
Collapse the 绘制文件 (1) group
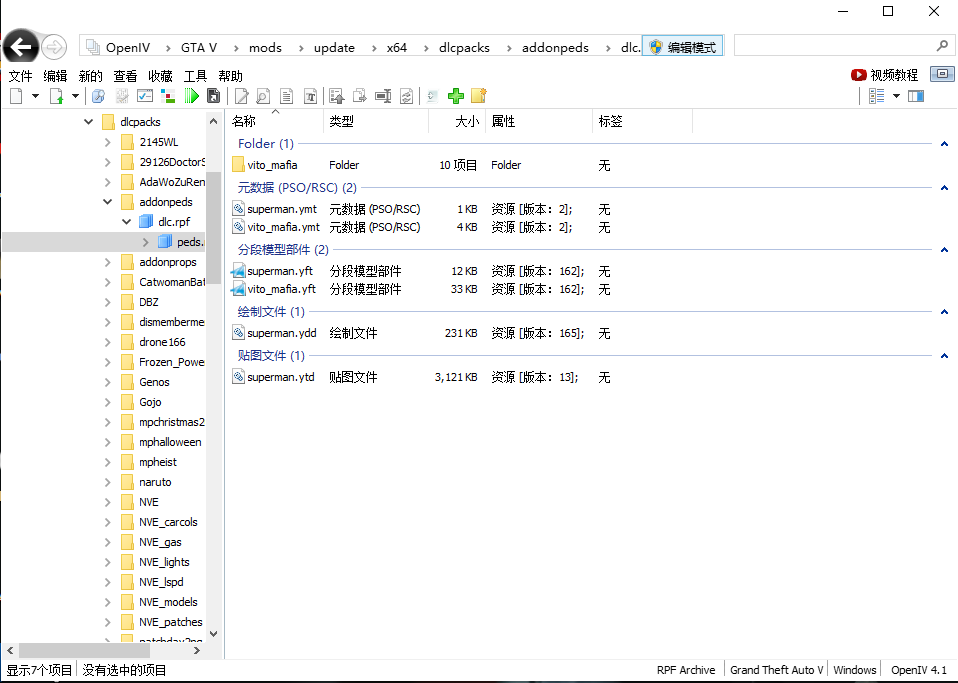(x=944, y=312)
